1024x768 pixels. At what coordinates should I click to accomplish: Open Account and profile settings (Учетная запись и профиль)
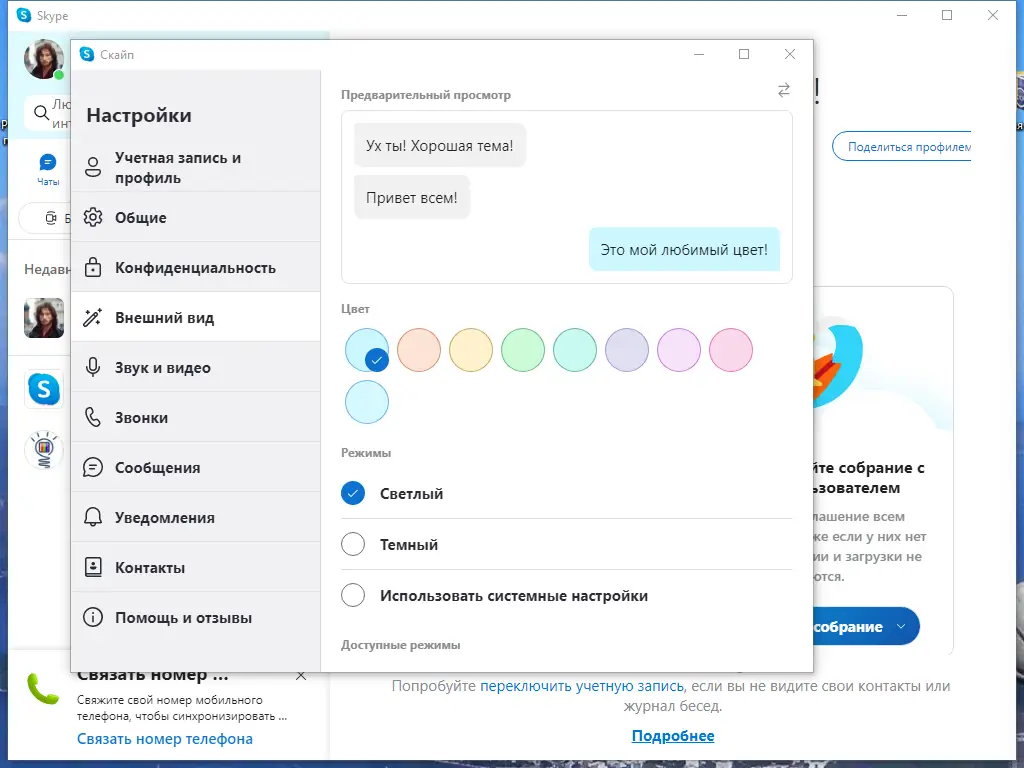click(195, 167)
